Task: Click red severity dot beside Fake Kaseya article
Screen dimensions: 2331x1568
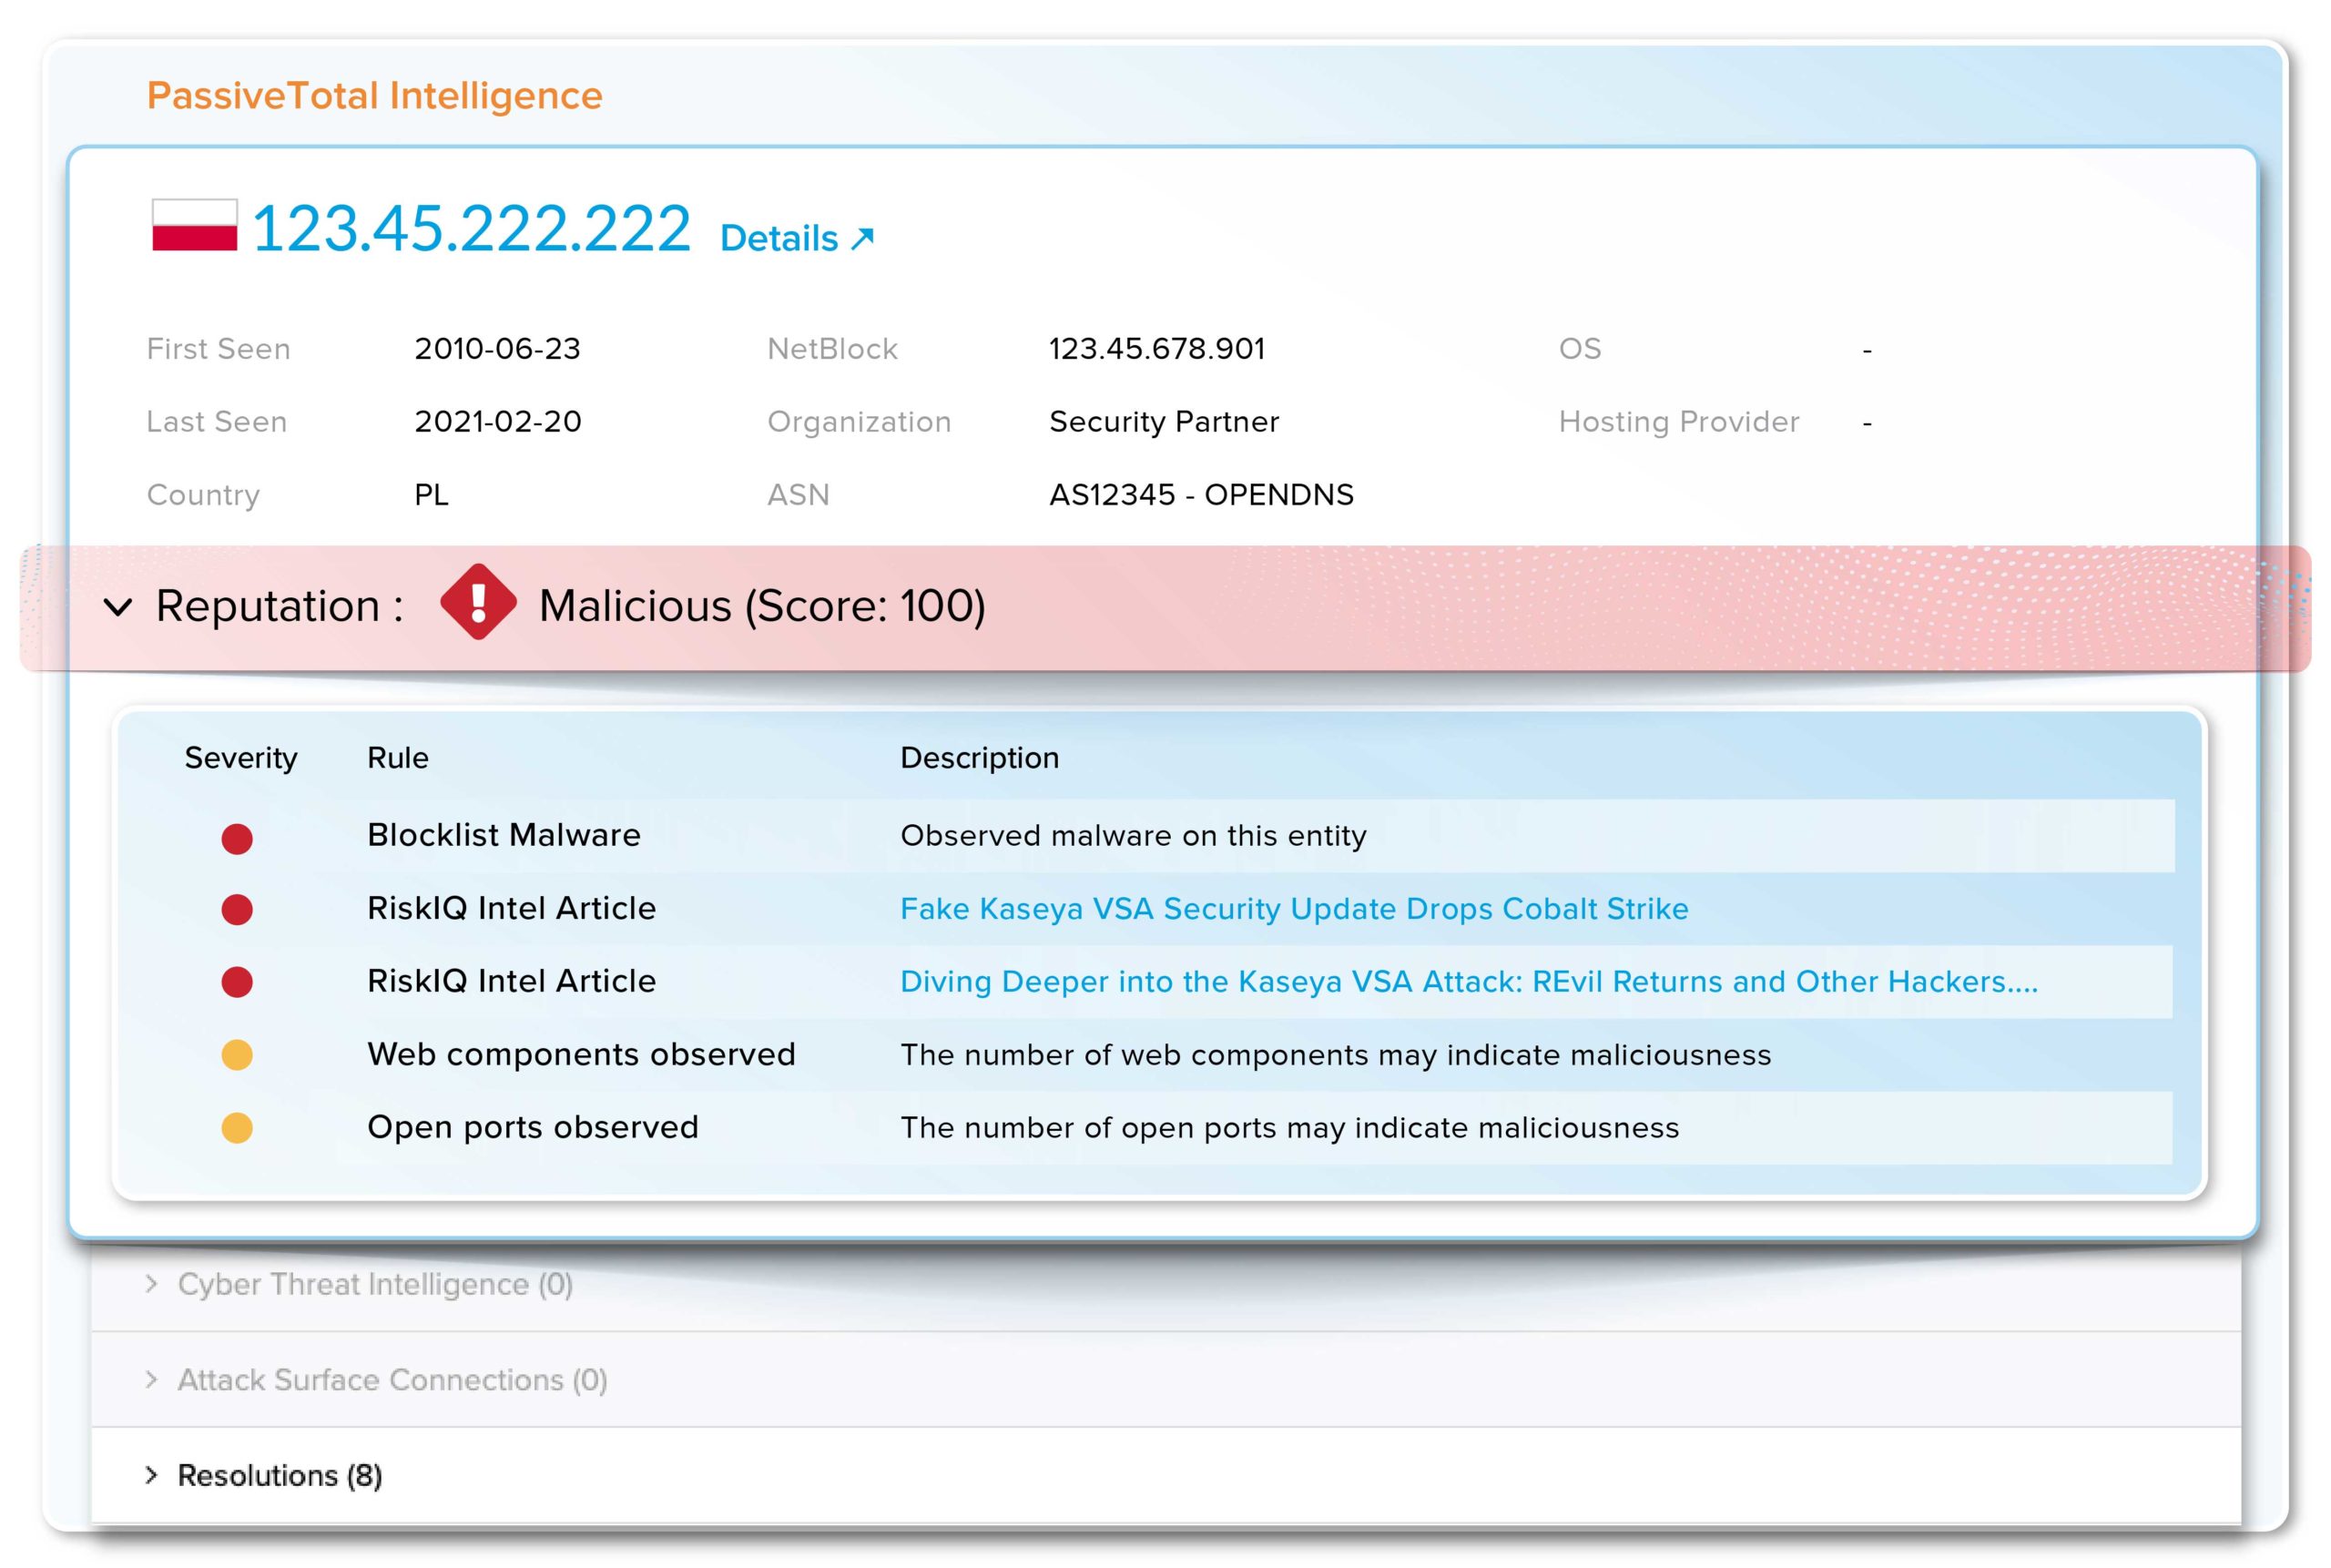Action: tap(237, 909)
